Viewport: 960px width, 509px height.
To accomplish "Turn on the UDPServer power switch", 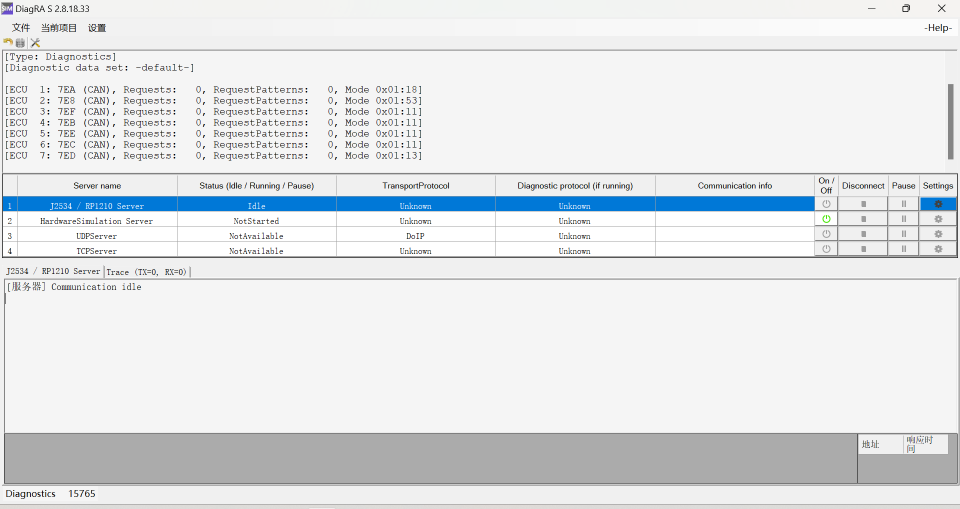I will tap(826, 234).
